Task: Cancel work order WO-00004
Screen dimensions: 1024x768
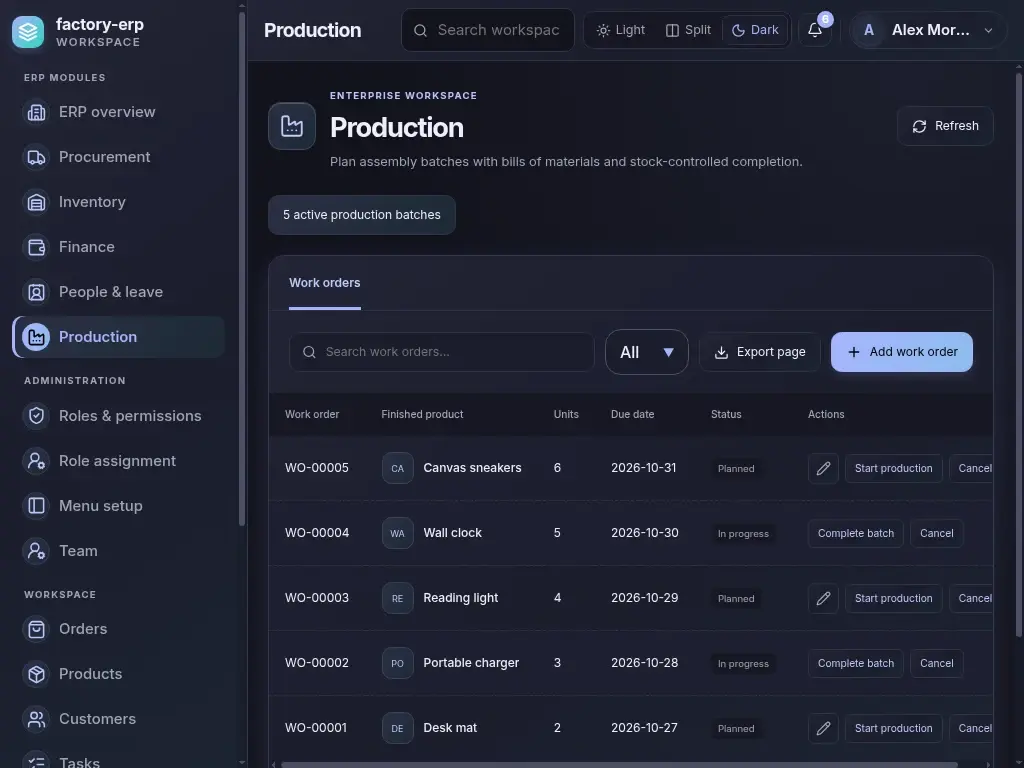Action: click(936, 533)
